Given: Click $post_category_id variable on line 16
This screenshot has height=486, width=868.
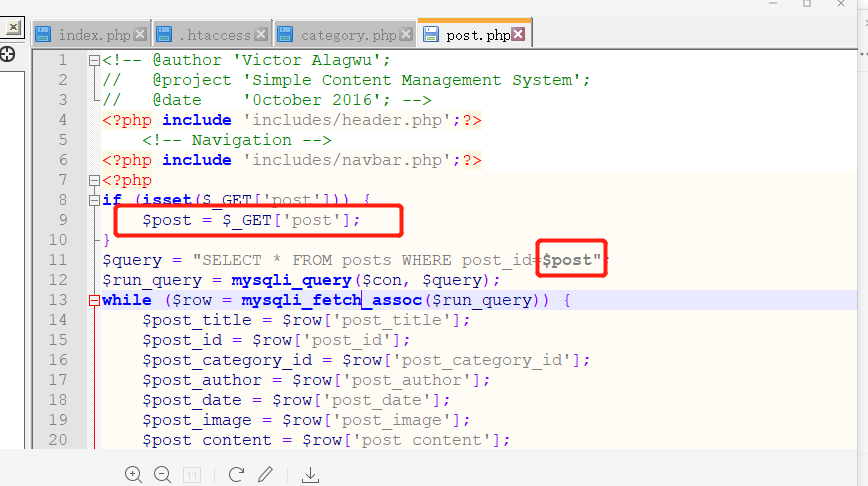Looking at the screenshot, I should tap(227, 360).
